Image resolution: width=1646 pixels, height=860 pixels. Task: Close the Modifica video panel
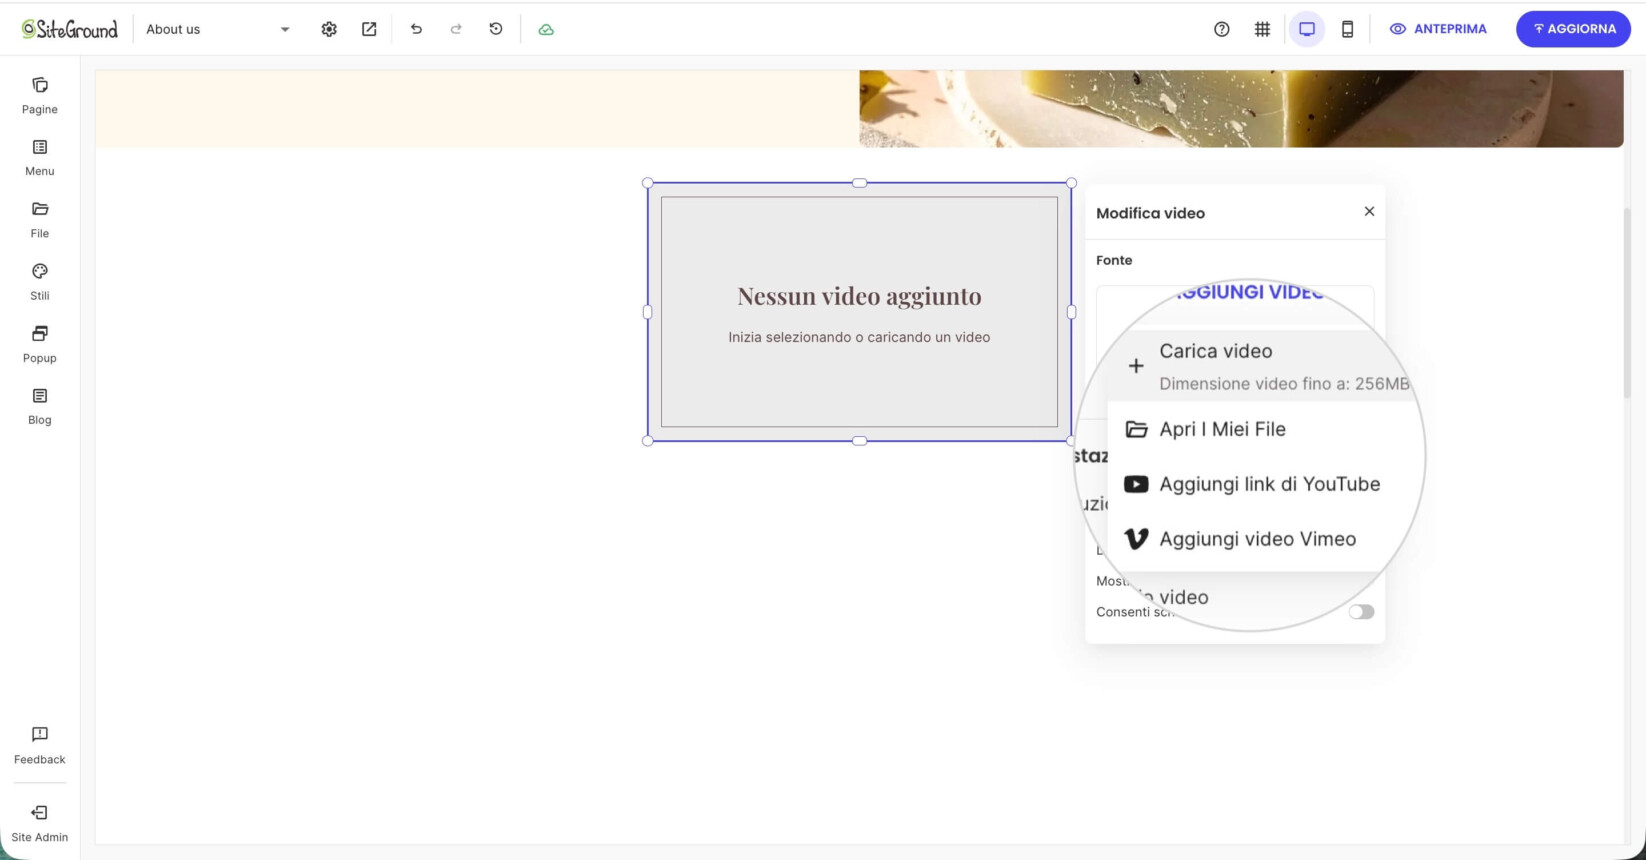[x=1369, y=211]
